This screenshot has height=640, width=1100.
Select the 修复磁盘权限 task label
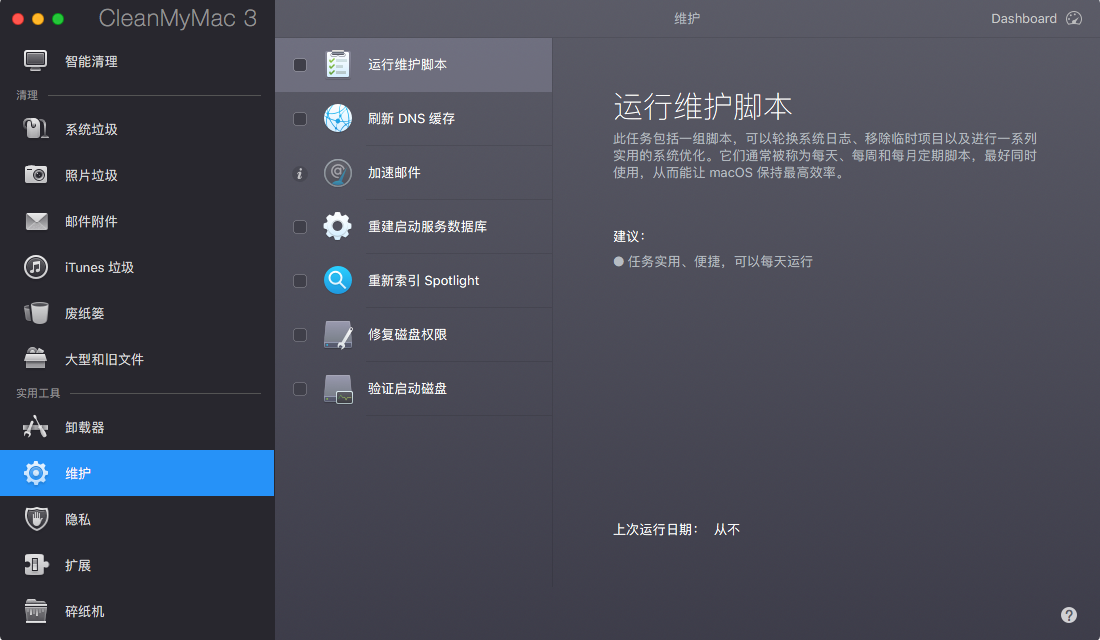point(407,335)
